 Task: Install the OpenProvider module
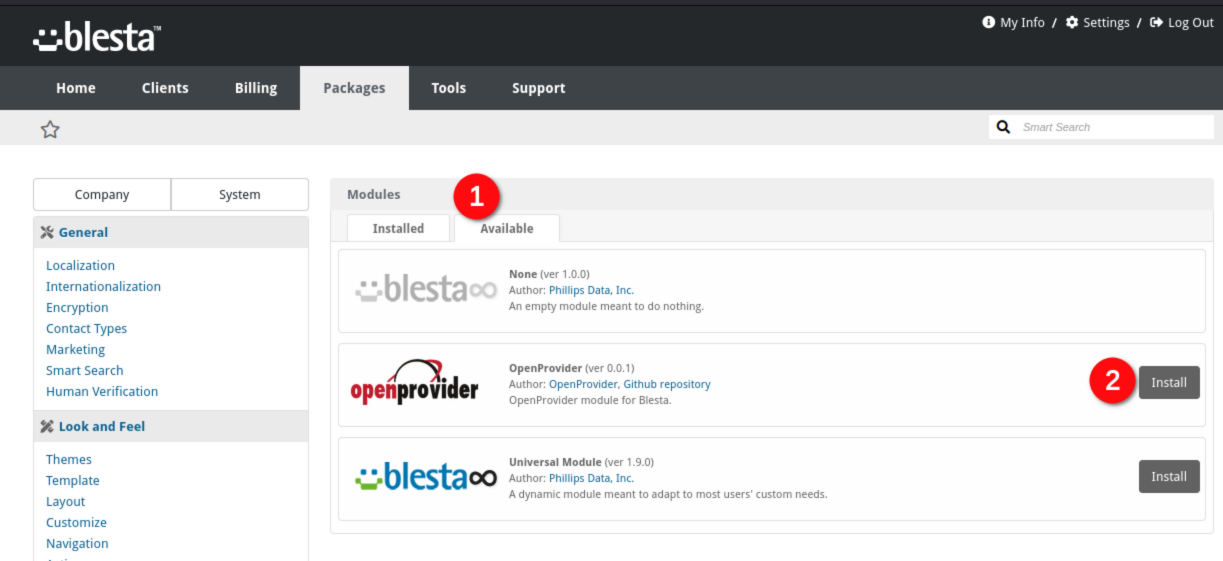tap(1169, 383)
